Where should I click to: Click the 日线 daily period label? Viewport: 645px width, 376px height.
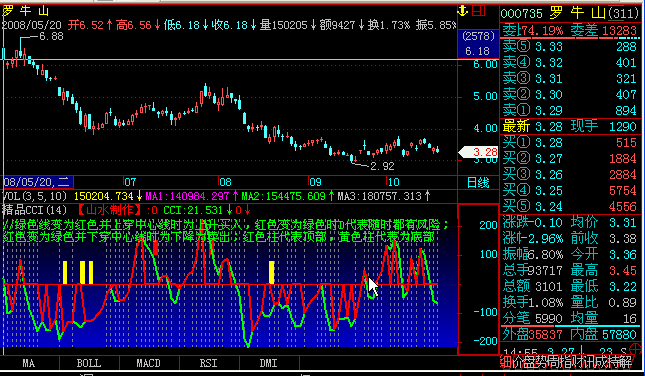(478, 183)
